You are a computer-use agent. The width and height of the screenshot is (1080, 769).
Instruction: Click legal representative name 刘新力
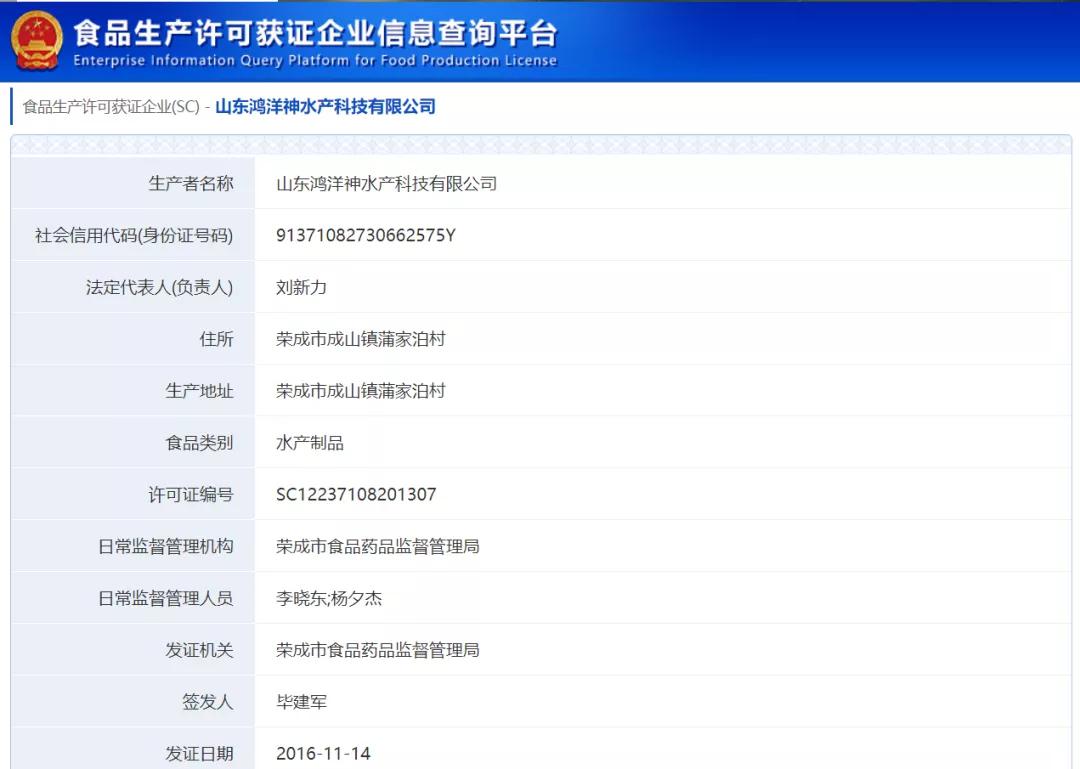(x=301, y=288)
